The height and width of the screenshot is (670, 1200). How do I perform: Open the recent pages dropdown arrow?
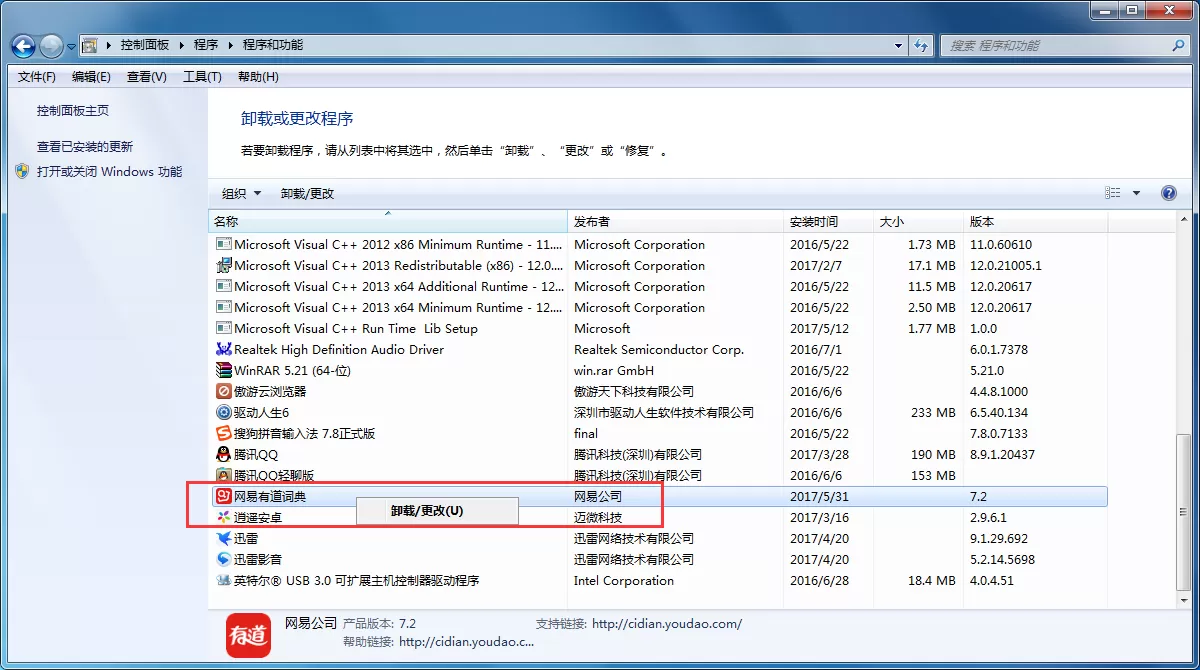[72, 46]
